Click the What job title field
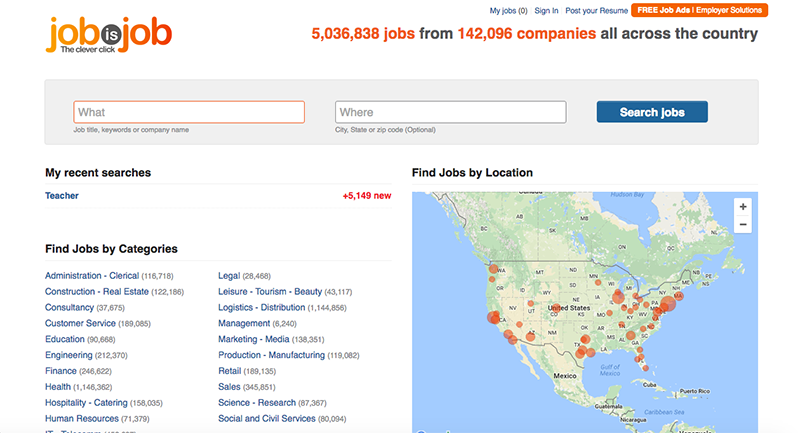 (x=189, y=112)
